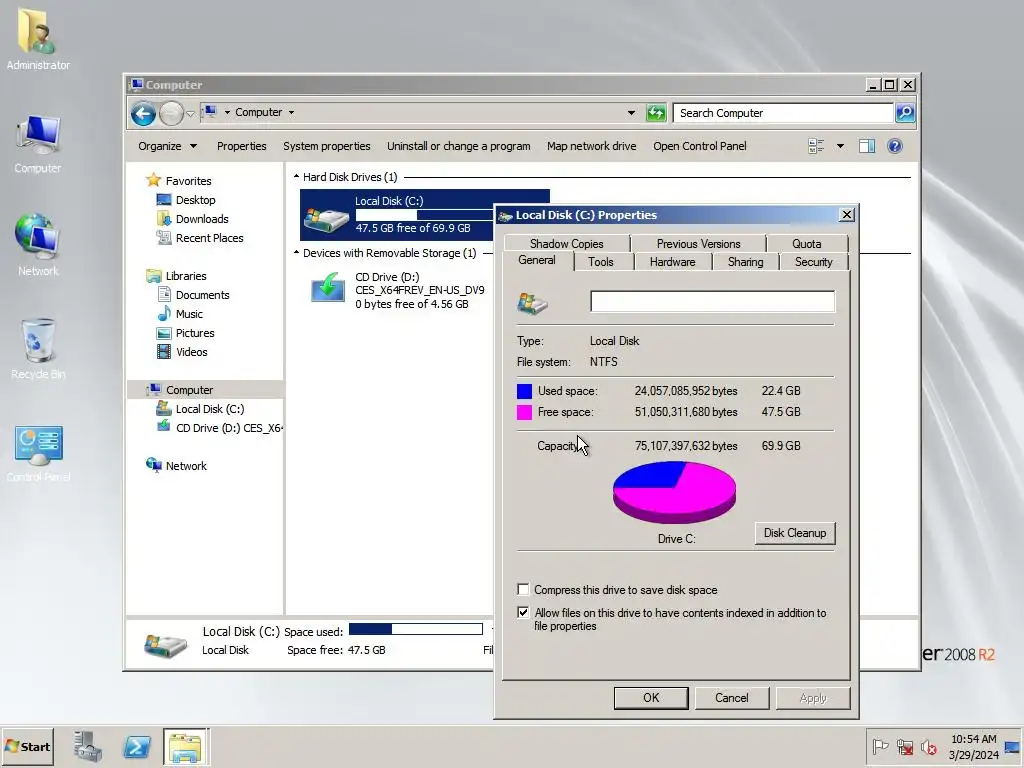Viewport: 1024px width, 768px height.
Task: Click the green Refresh icon beside address bar
Action: [x=656, y=113]
